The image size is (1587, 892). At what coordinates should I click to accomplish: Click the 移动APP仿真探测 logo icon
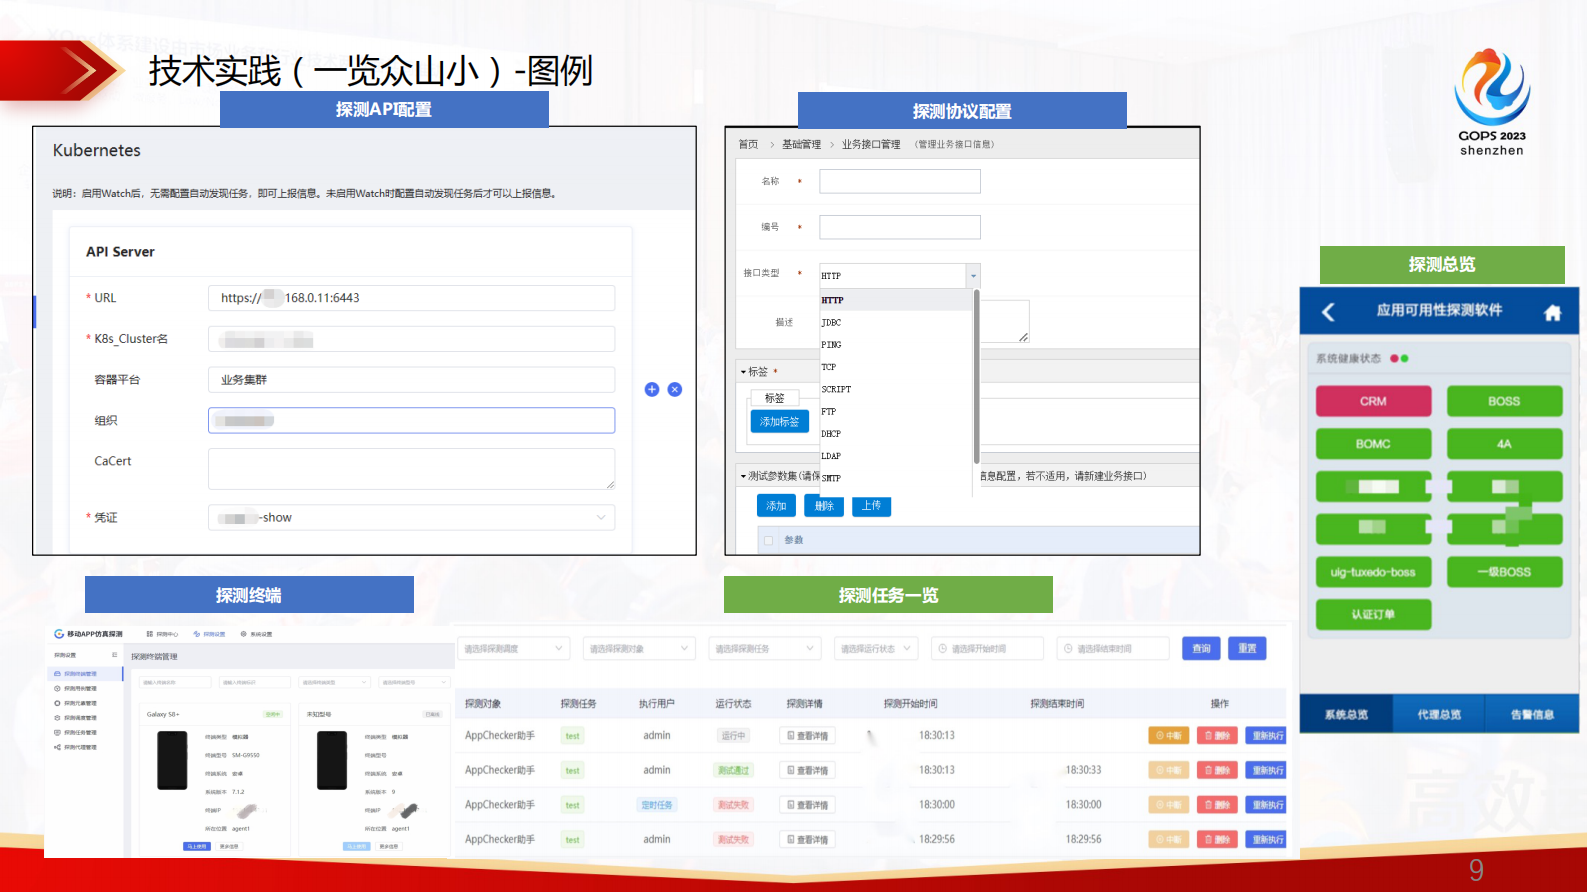click(x=59, y=634)
